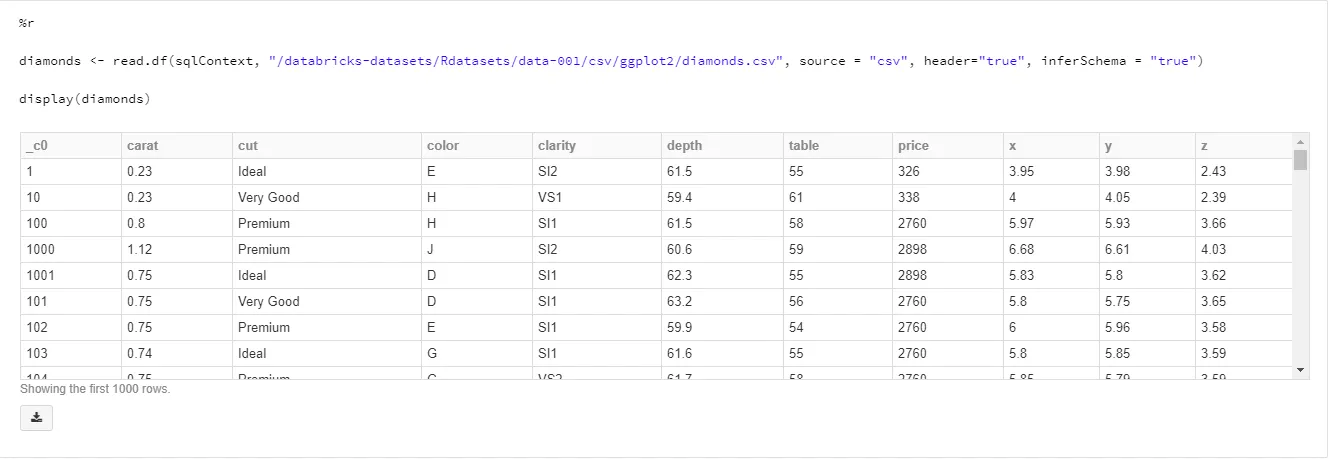Click the vertical scrollbar thumb of the table
The height and width of the screenshot is (459, 1329).
[1300, 160]
